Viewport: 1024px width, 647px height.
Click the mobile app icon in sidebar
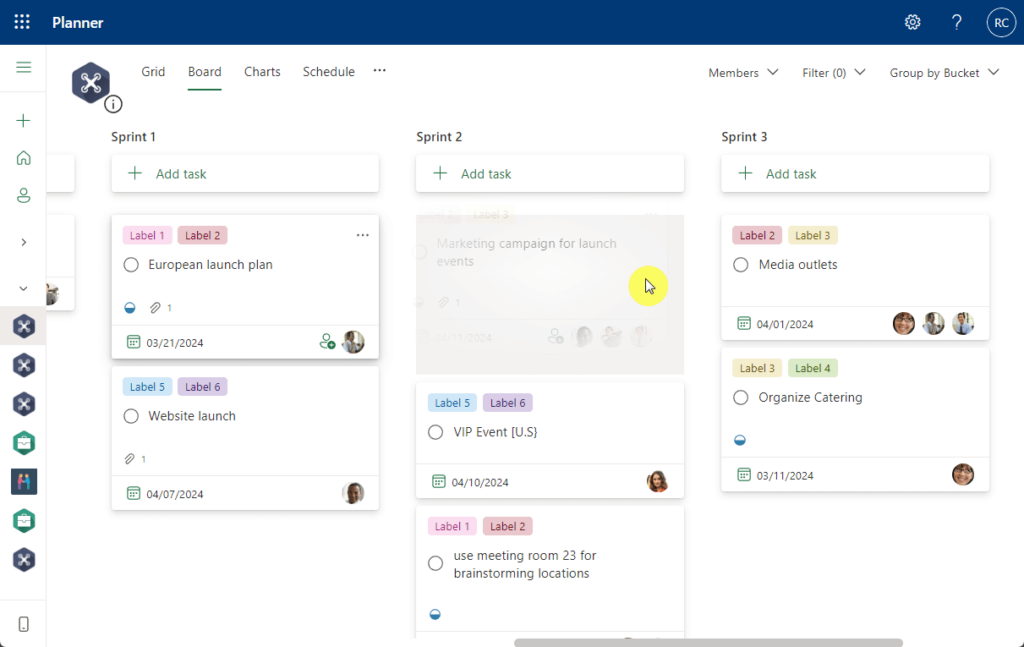[24, 624]
